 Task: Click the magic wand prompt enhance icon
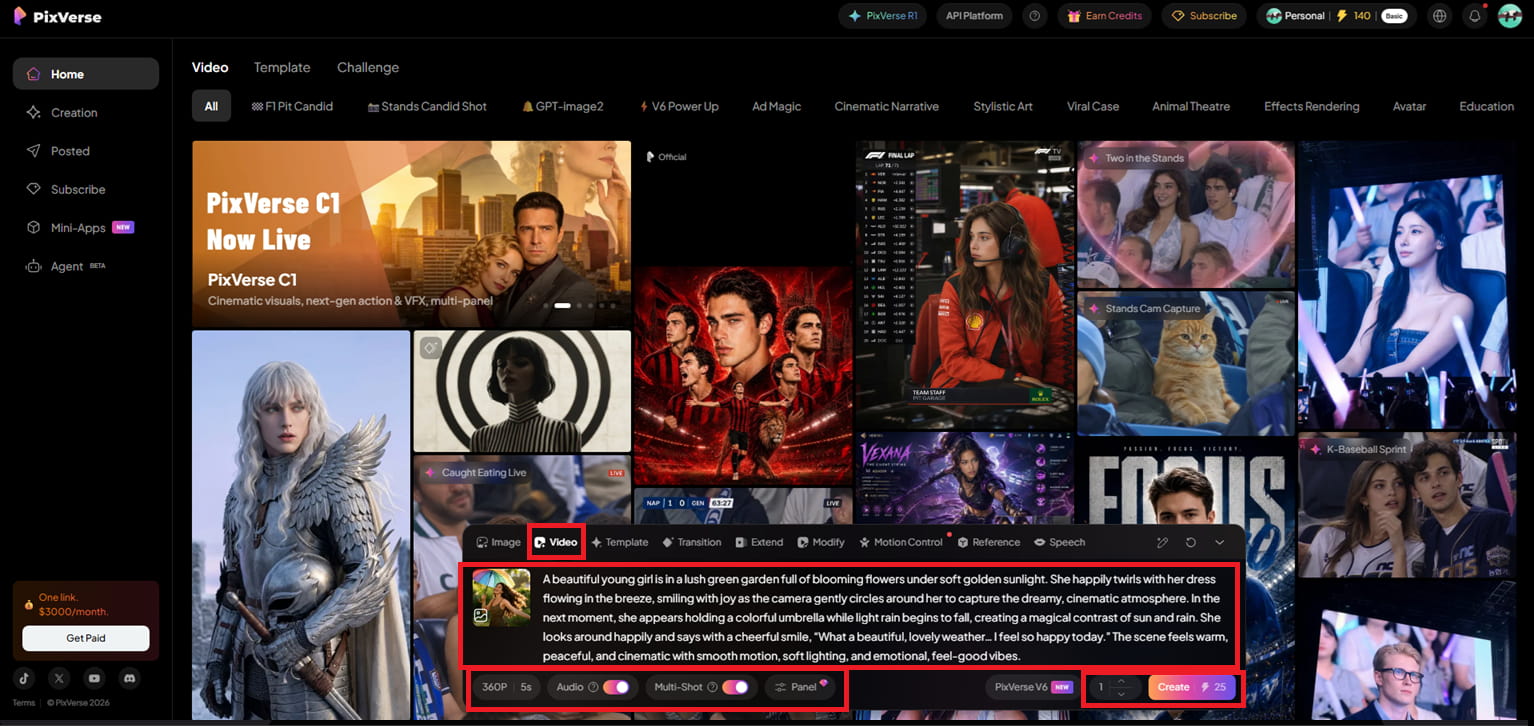1162,542
